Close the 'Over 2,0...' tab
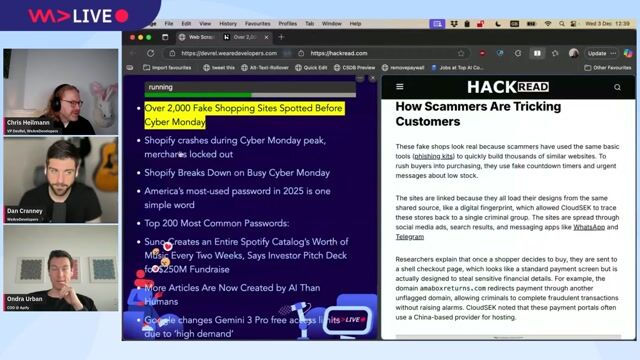This screenshot has width=640, height=360. [x=266, y=37]
